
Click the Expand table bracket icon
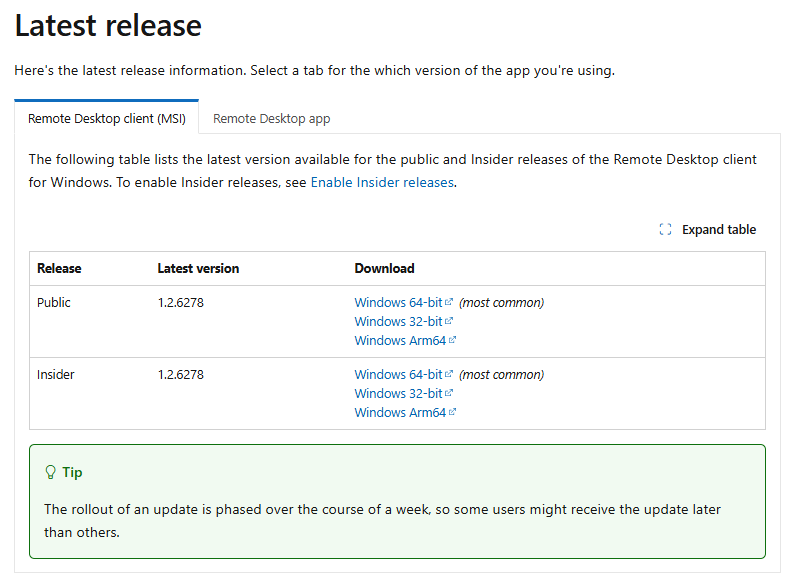coord(665,230)
